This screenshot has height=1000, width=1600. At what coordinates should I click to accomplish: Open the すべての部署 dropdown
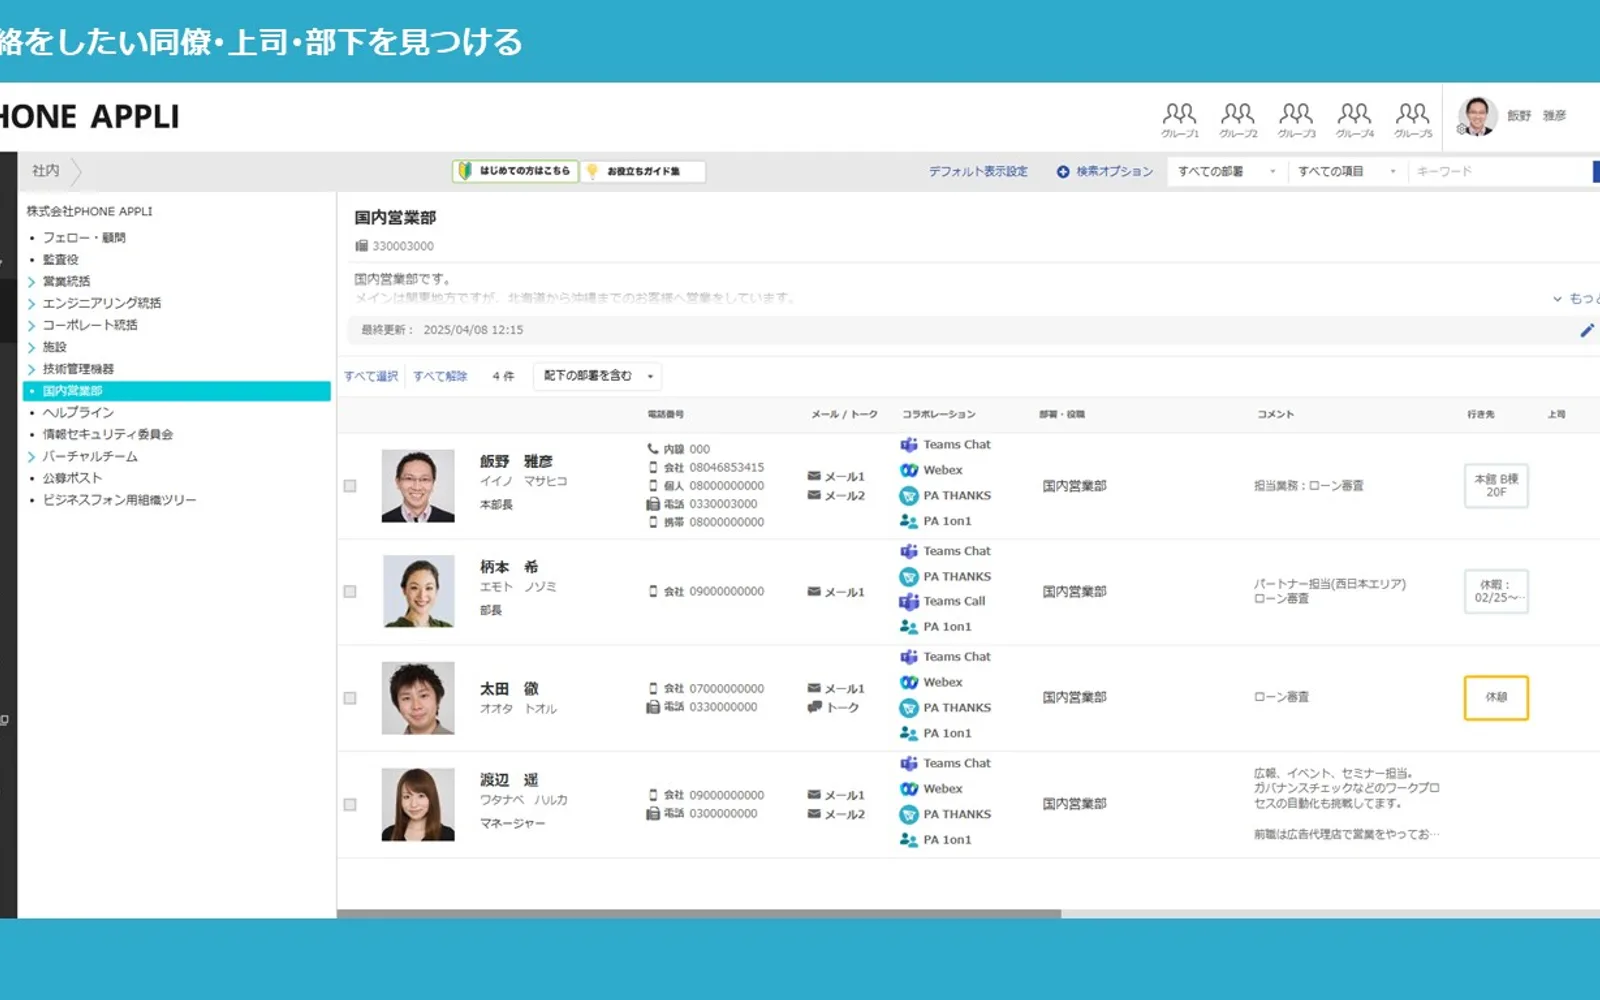click(x=1227, y=172)
